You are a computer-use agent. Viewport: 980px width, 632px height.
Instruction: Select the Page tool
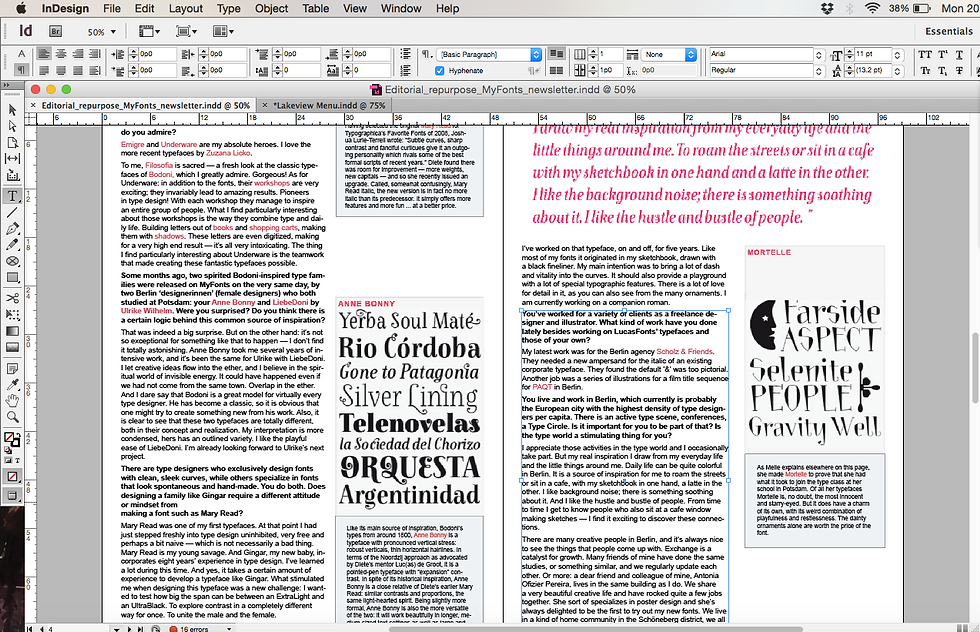click(12, 143)
